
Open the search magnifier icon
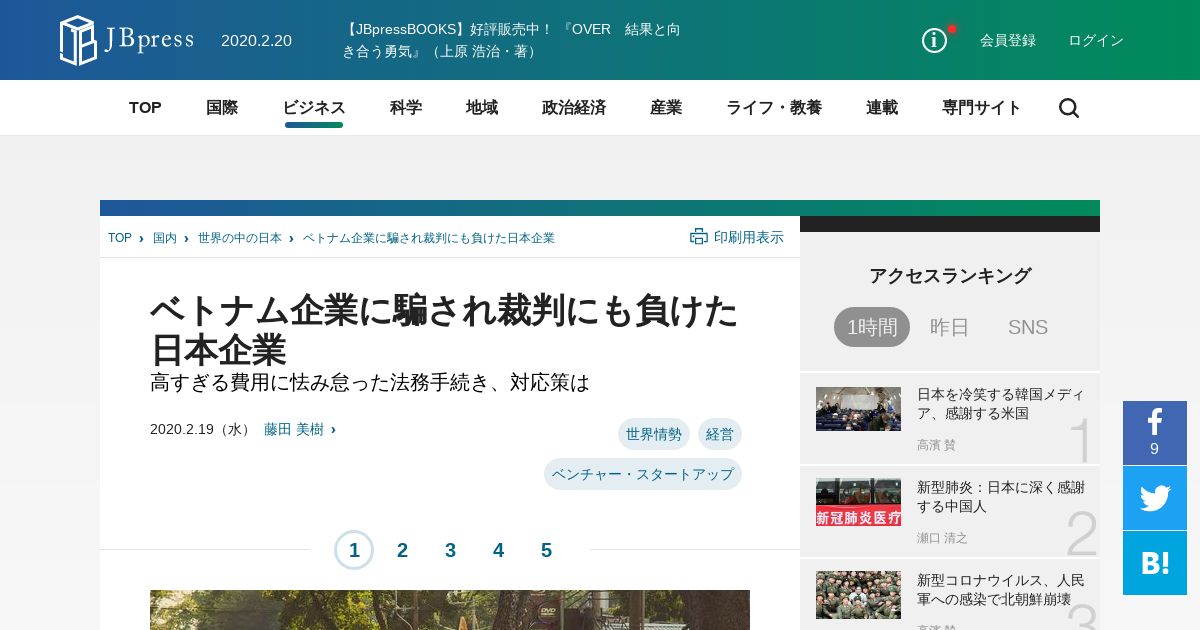coord(1069,108)
